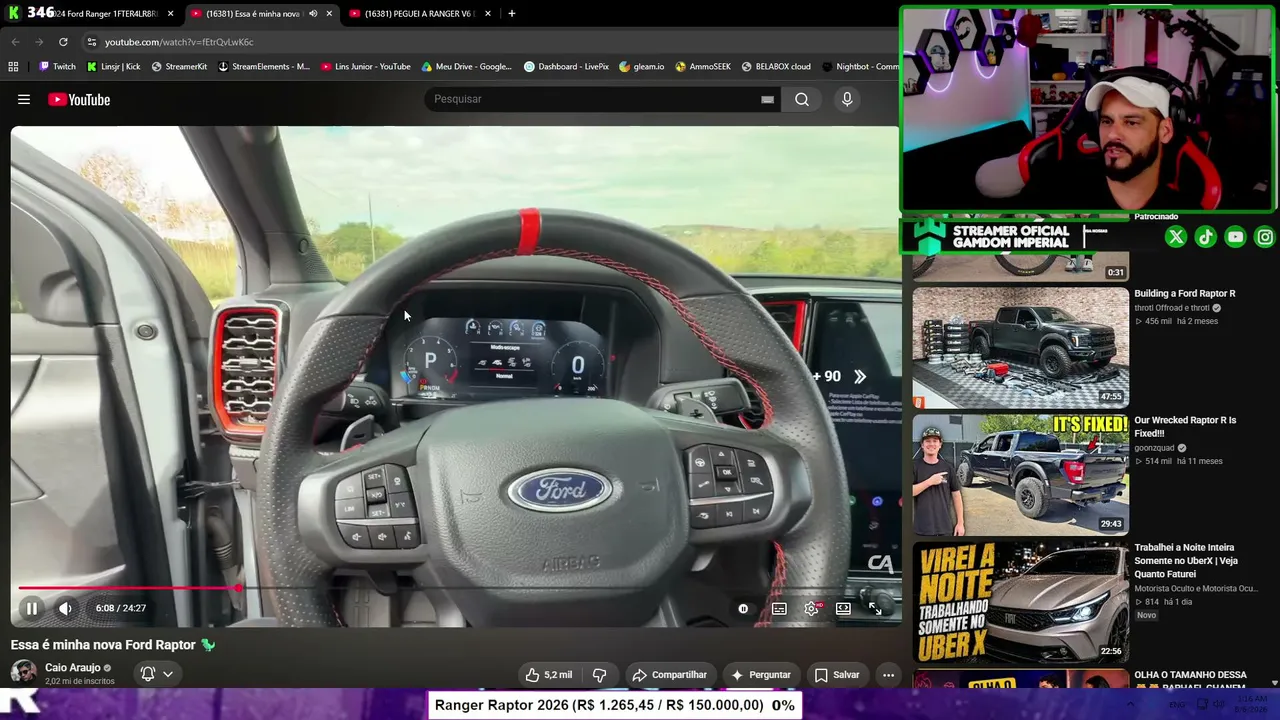Seek using the red video progress bar

pyautogui.click(x=128, y=588)
